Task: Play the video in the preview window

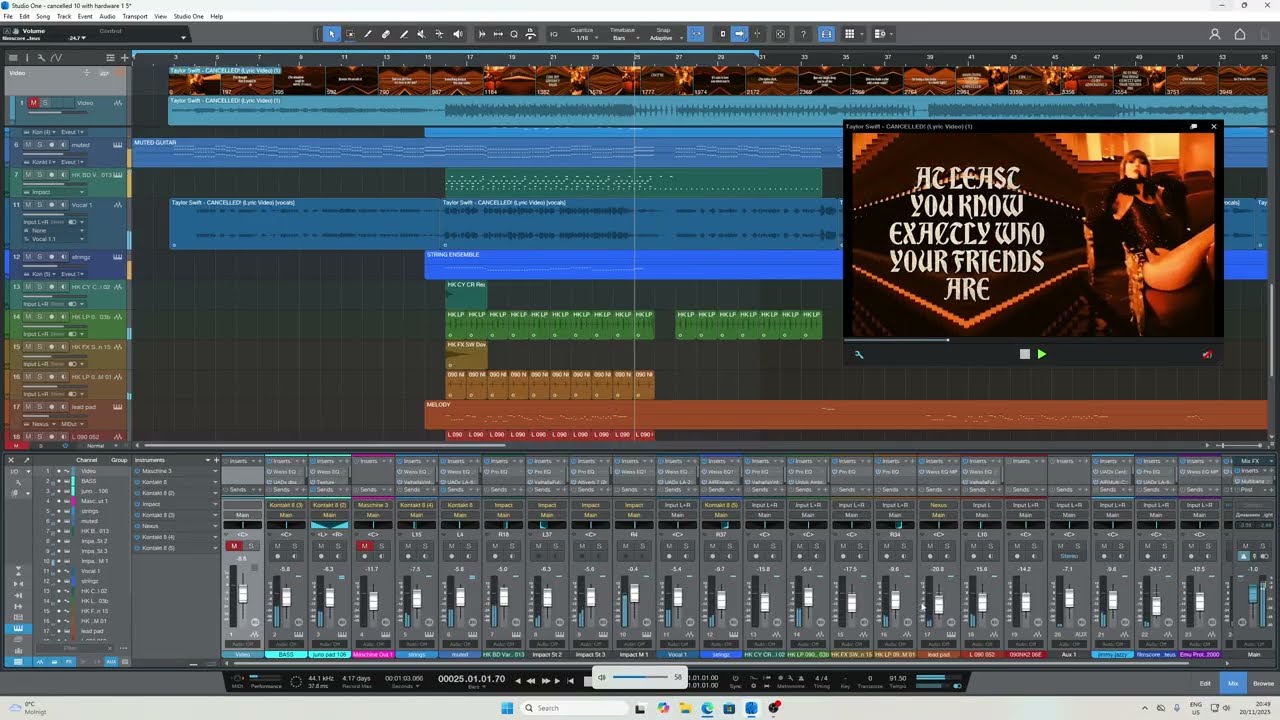Action: [1041, 354]
